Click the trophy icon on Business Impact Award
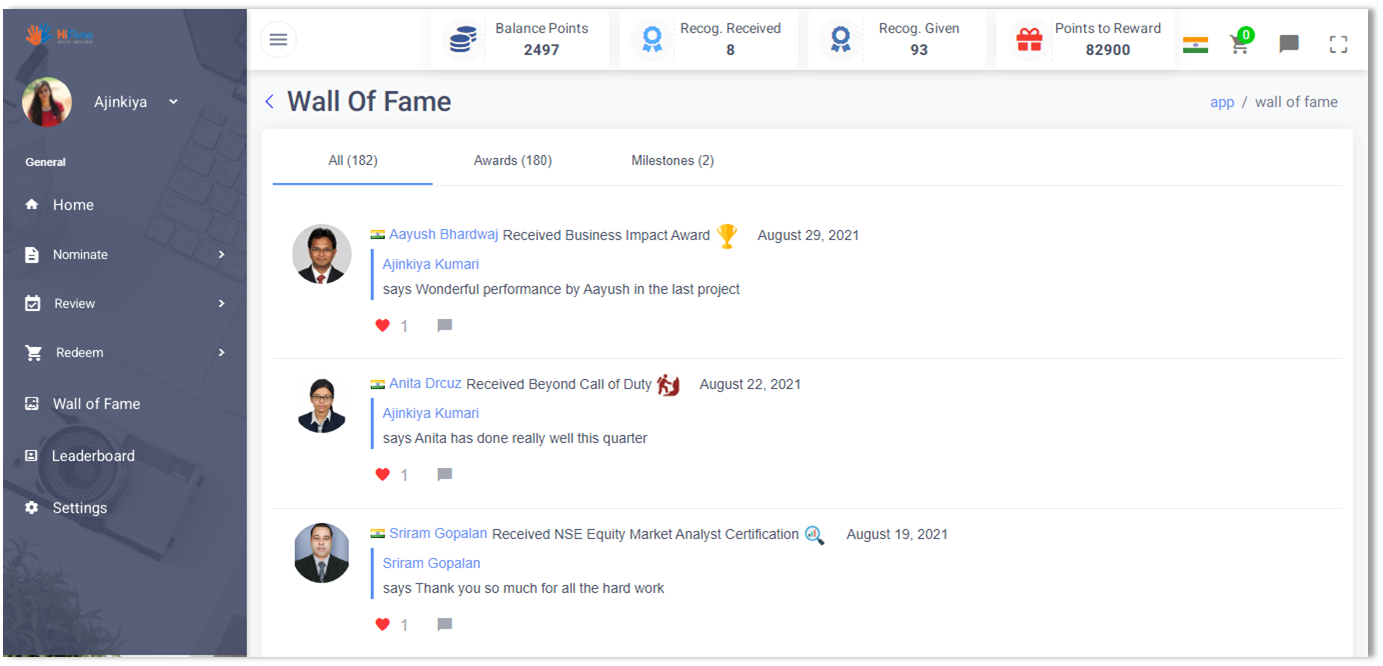The width and height of the screenshot is (1383, 666). coord(727,236)
